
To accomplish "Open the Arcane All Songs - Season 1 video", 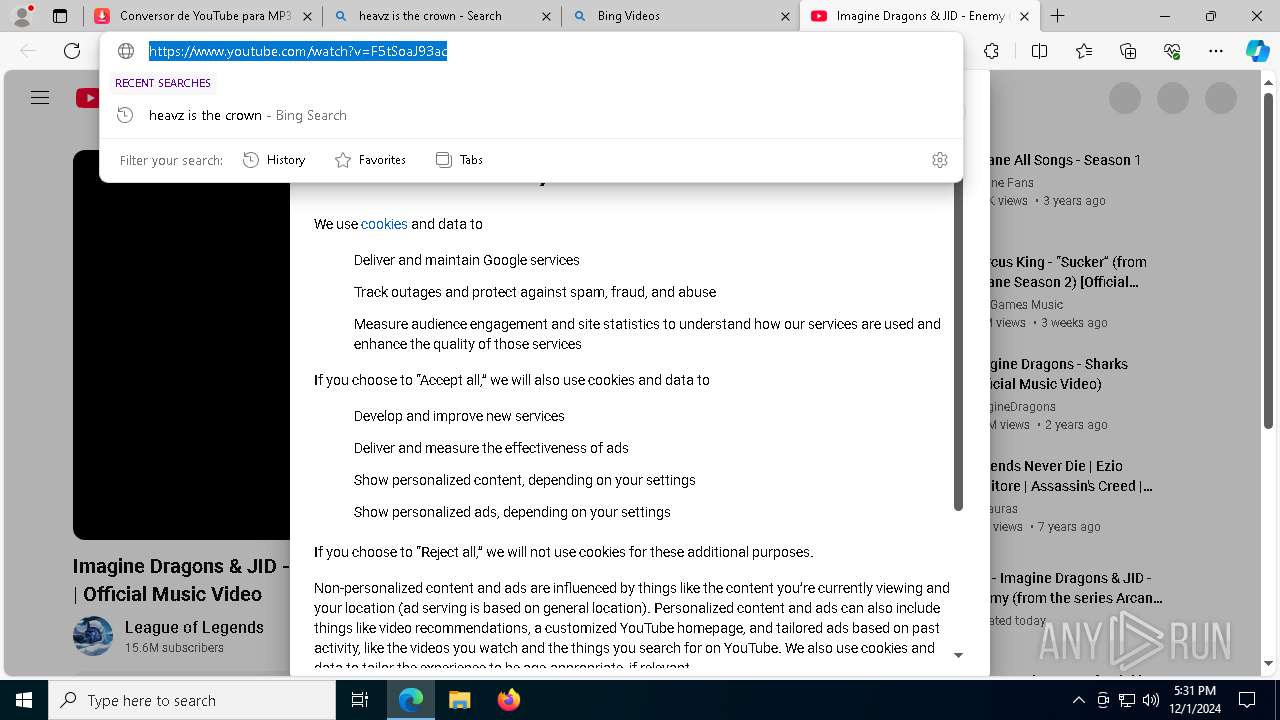I will 1065,160.
